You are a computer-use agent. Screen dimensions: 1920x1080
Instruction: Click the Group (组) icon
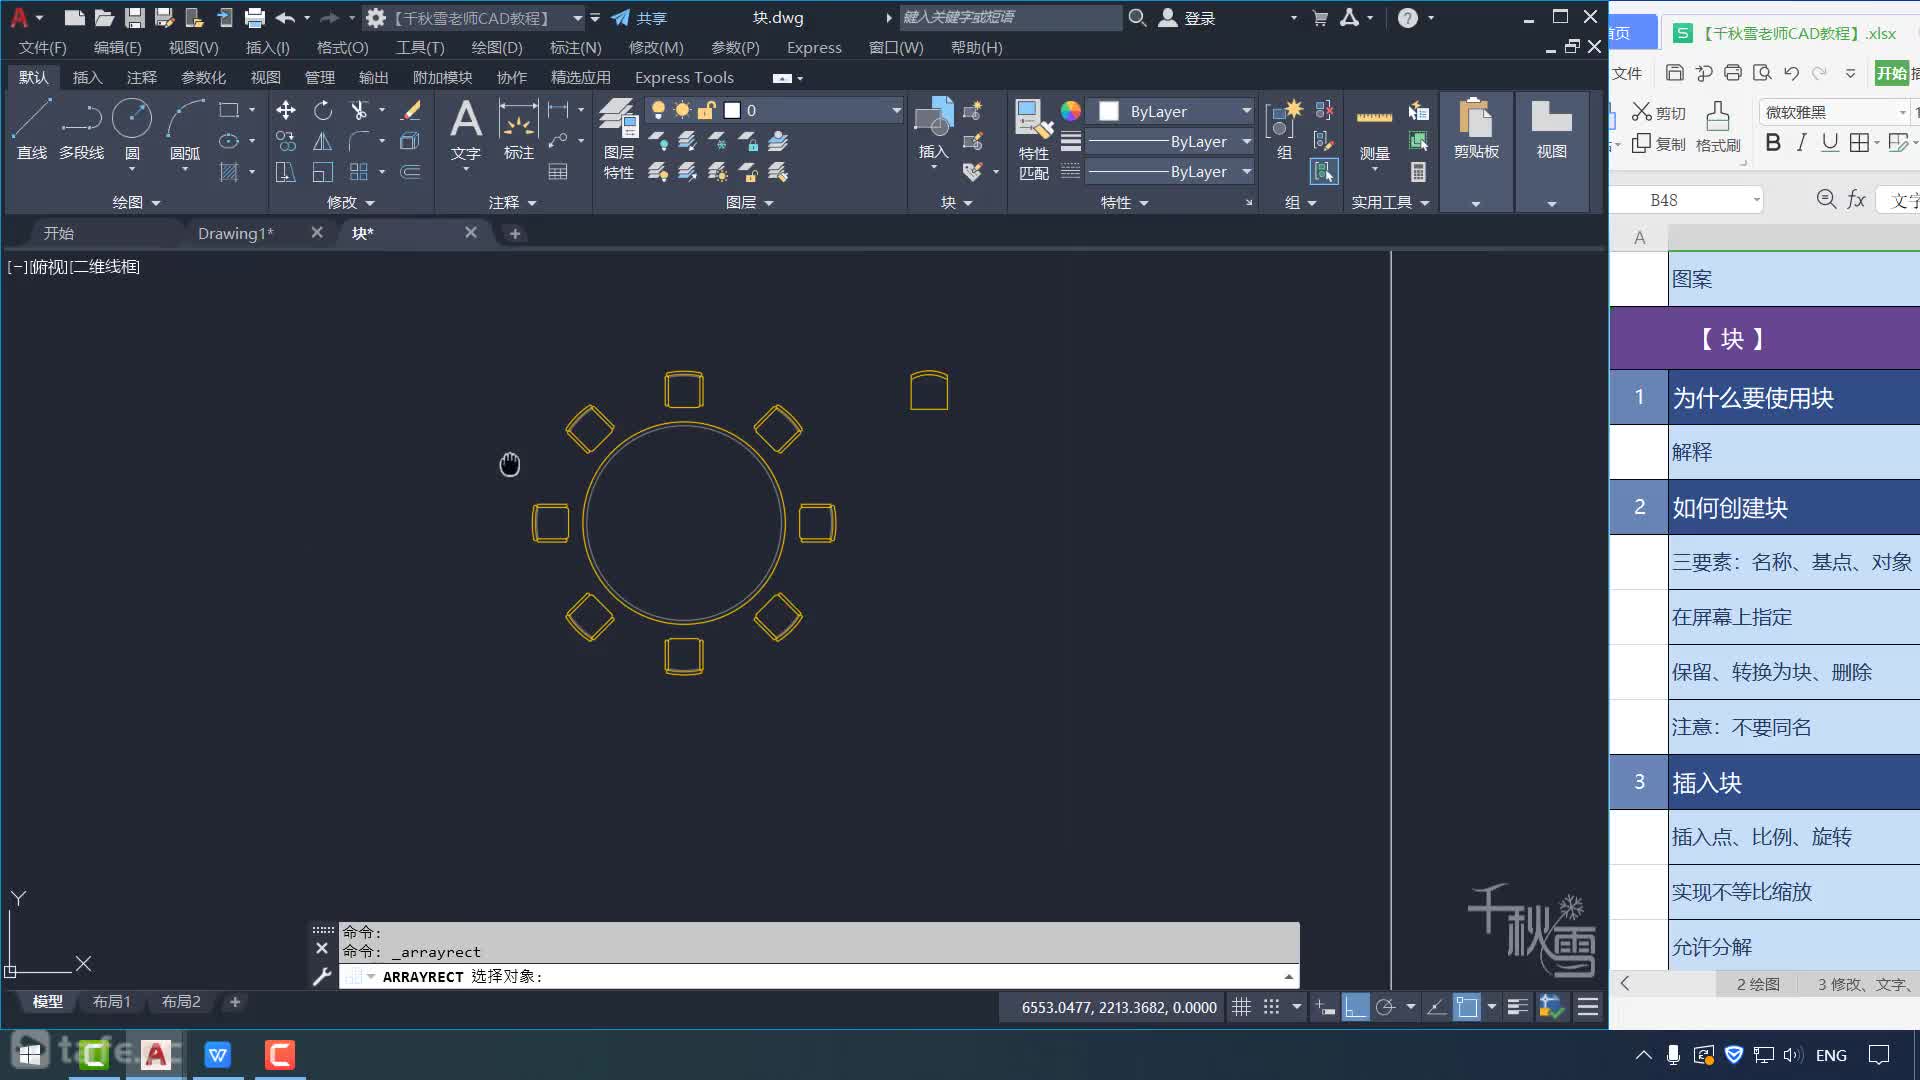[1284, 129]
